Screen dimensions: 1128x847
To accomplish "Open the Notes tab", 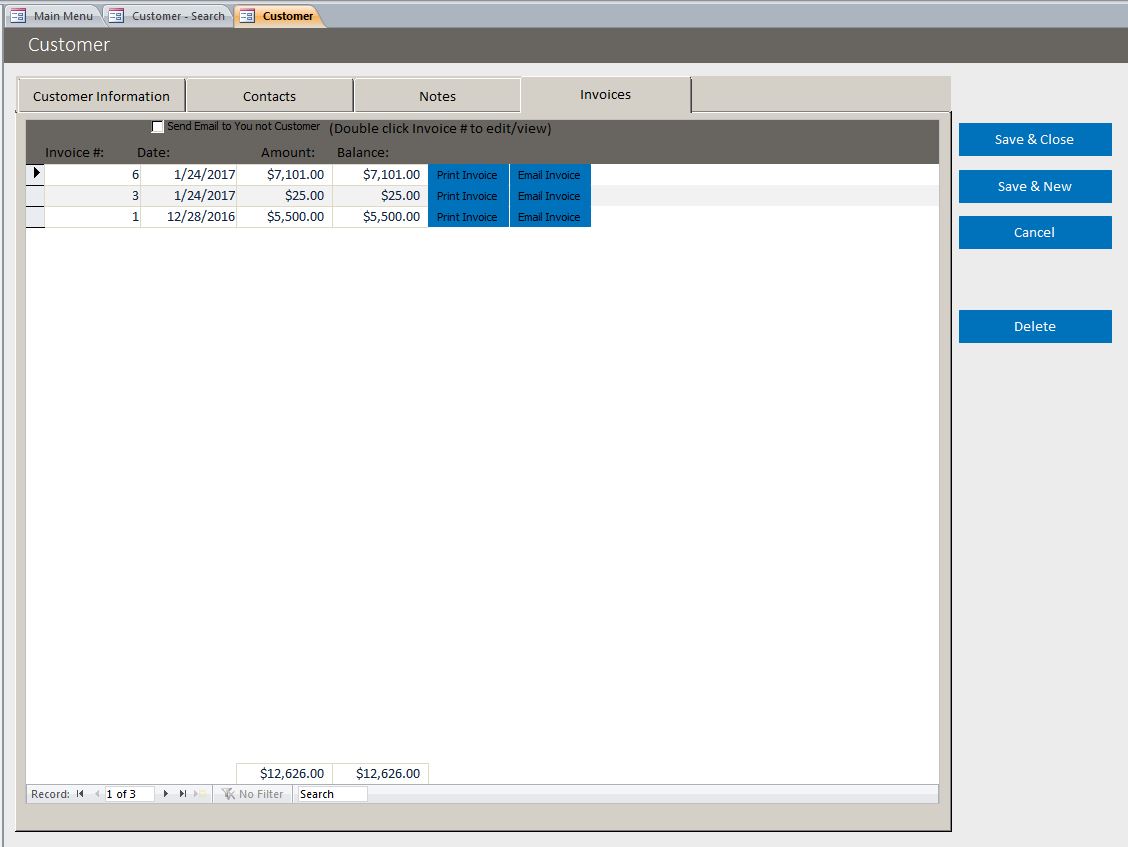I will point(437,95).
